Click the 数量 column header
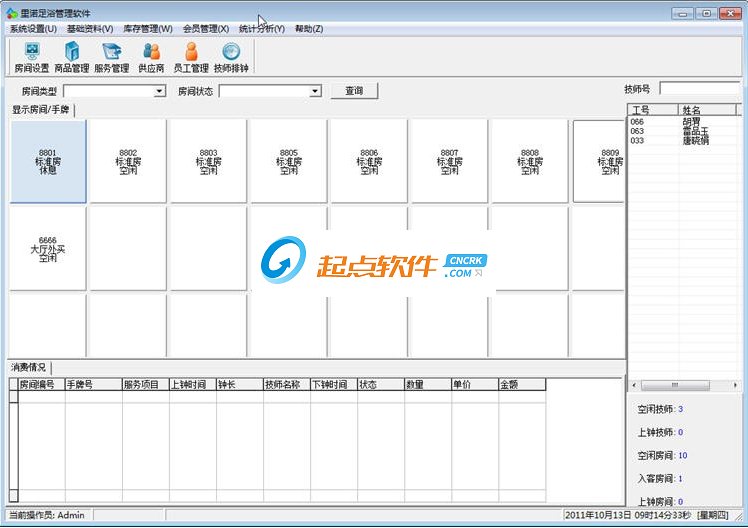 (427, 384)
